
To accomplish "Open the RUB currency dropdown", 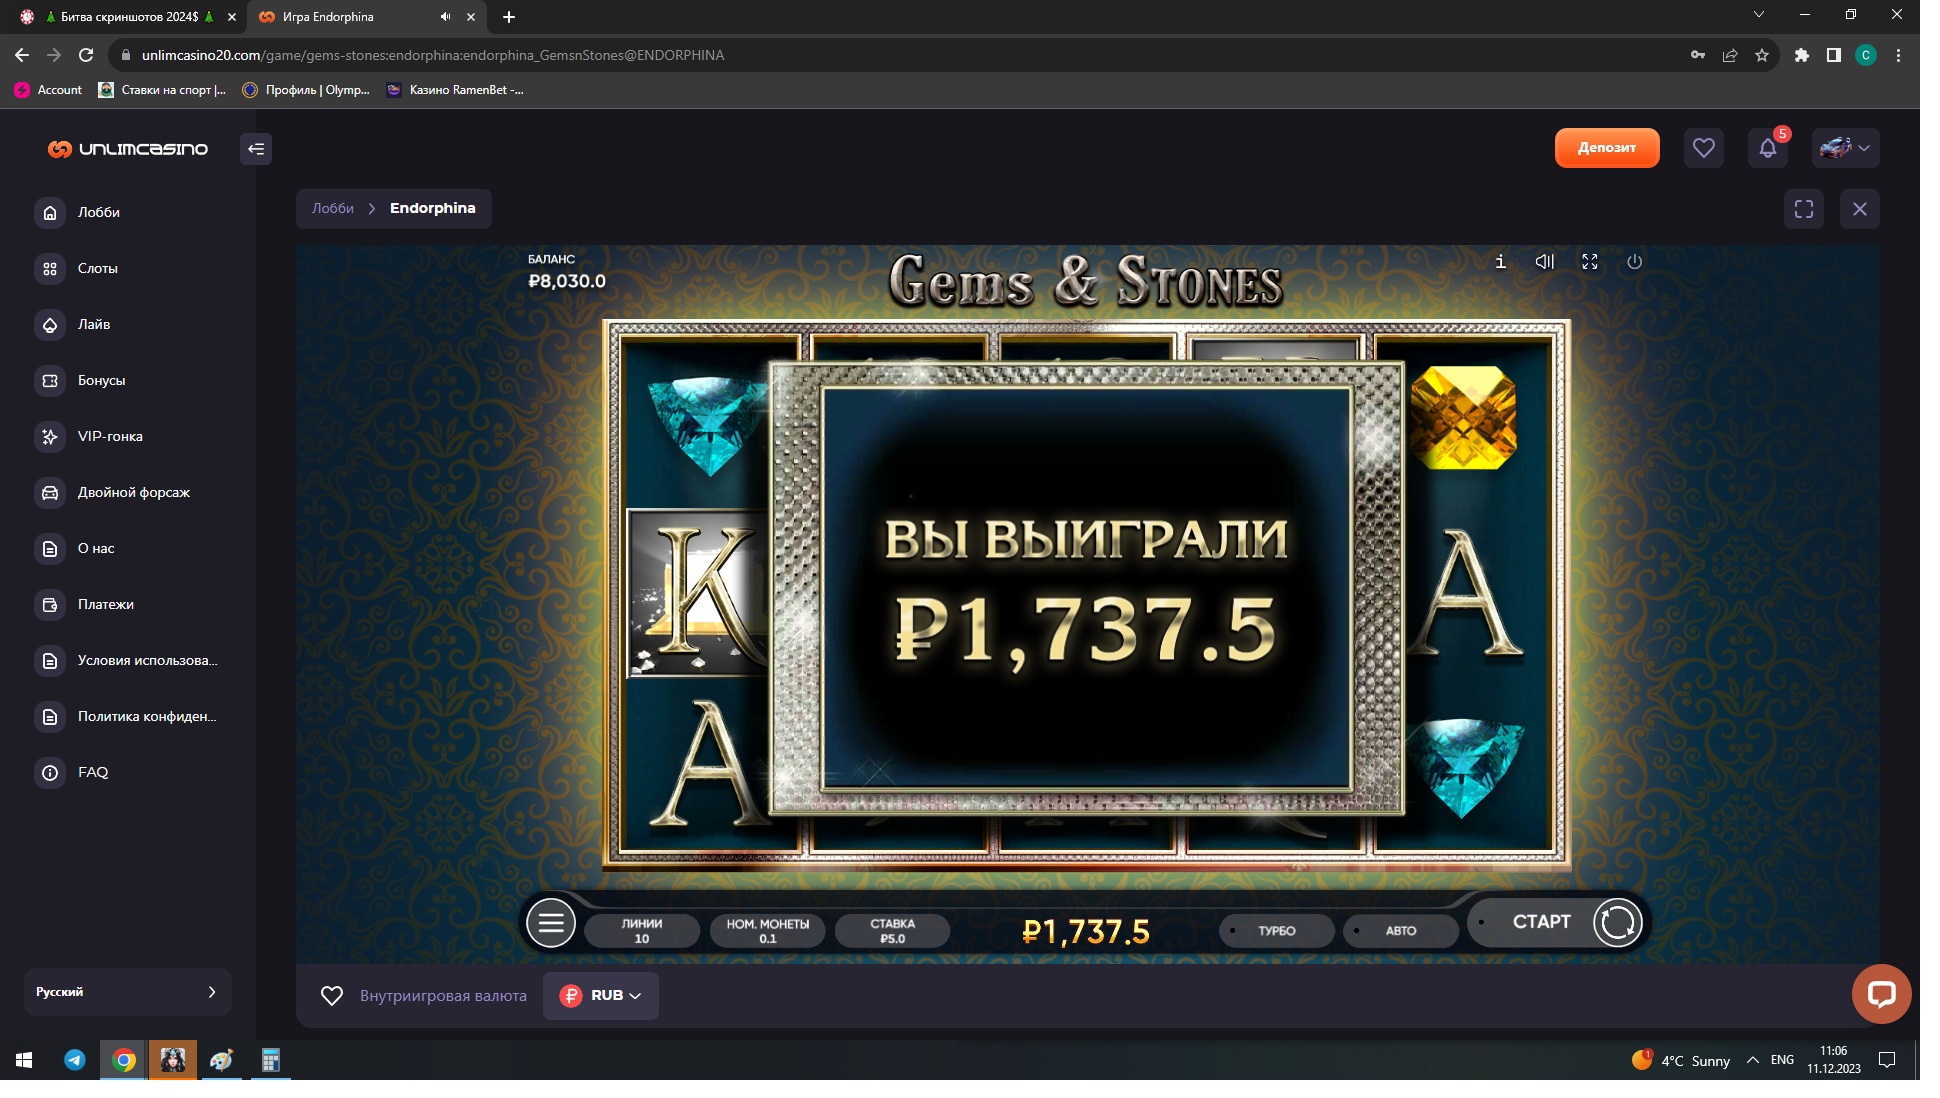I will pyautogui.click(x=601, y=996).
